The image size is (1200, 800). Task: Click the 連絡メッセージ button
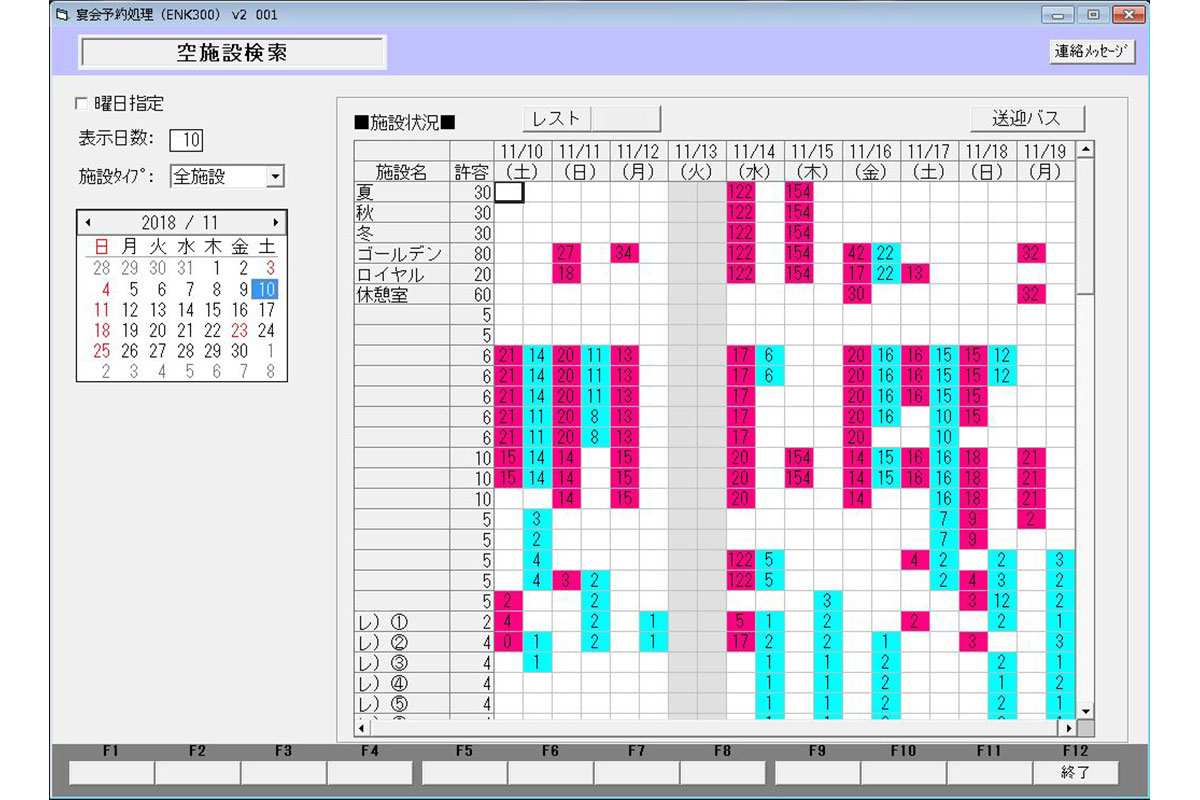[1092, 52]
